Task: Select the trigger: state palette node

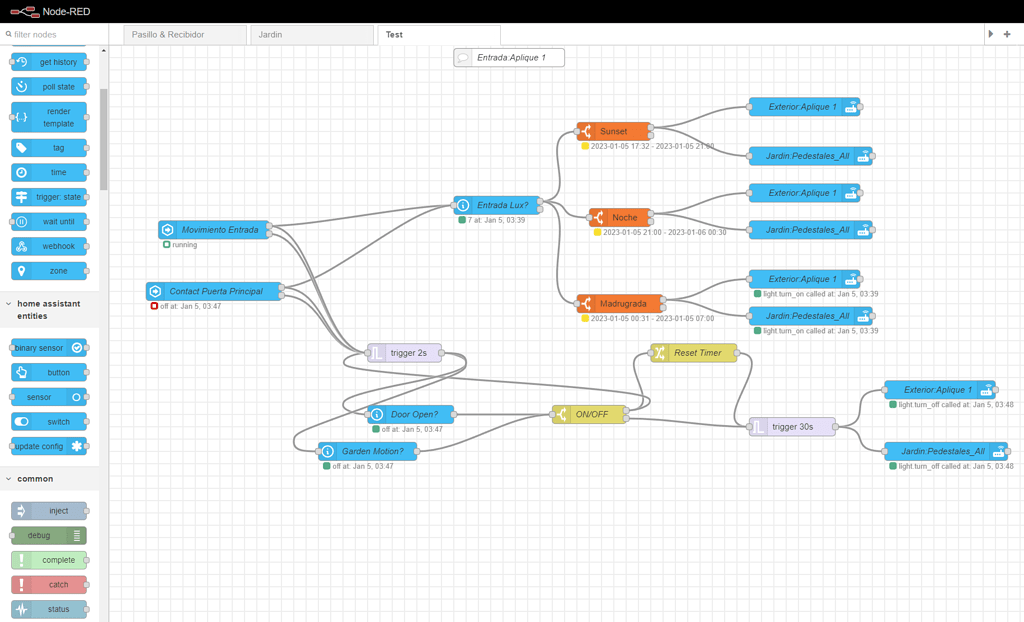Action: (x=47, y=197)
